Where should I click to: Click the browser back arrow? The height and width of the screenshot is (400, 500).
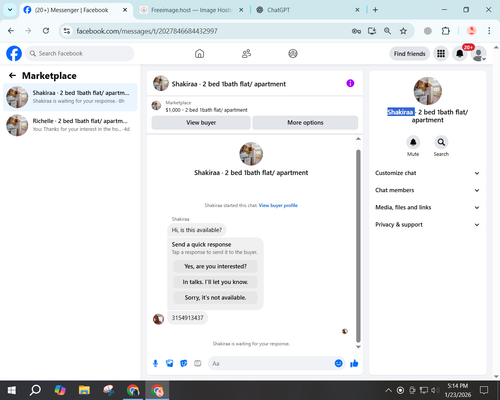11,31
